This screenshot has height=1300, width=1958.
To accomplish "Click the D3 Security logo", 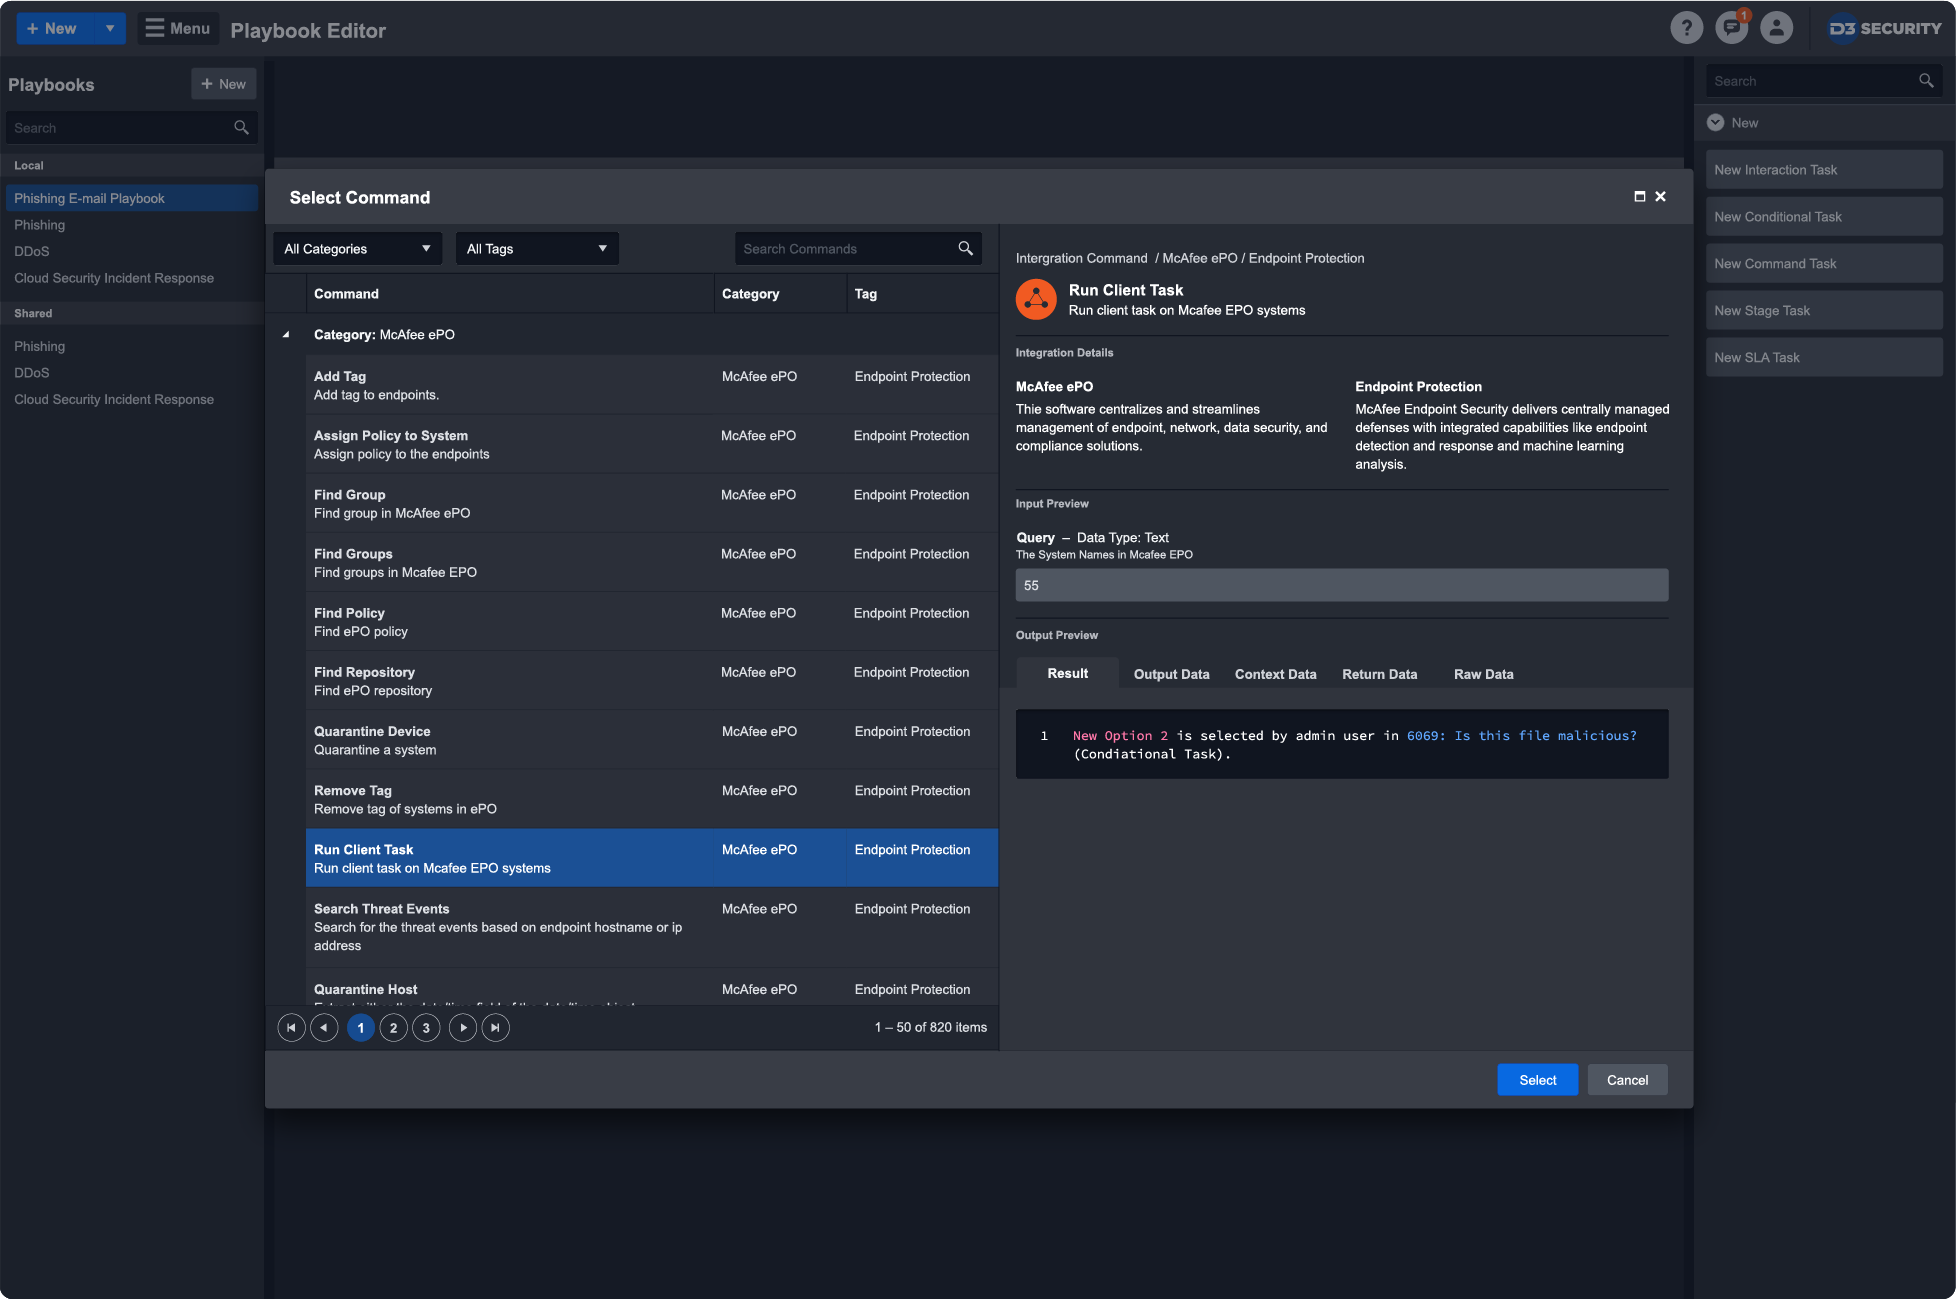I will [x=1885, y=28].
